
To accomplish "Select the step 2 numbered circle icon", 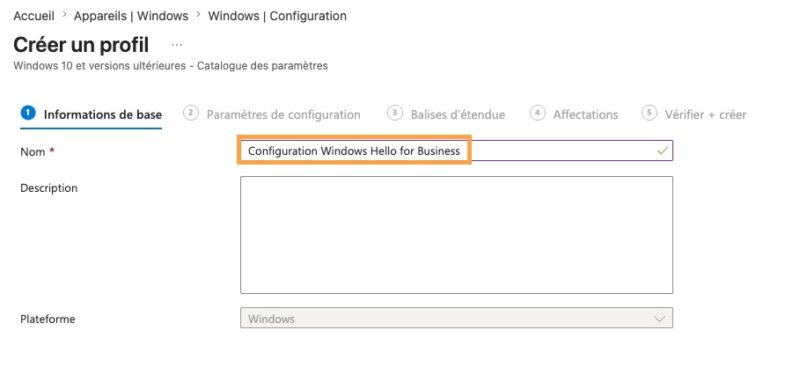I will point(190,113).
